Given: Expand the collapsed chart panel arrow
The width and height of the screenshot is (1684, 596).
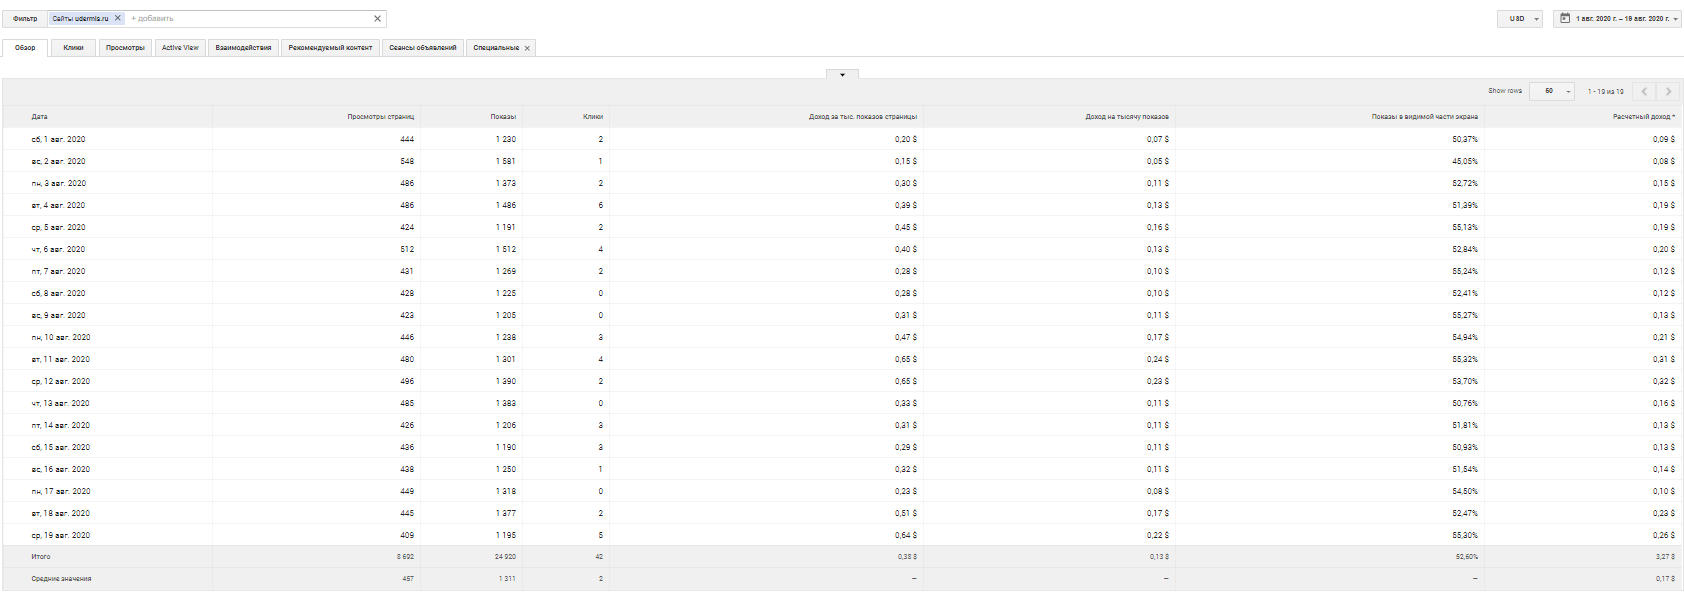Looking at the screenshot, I should coord(842,74).
